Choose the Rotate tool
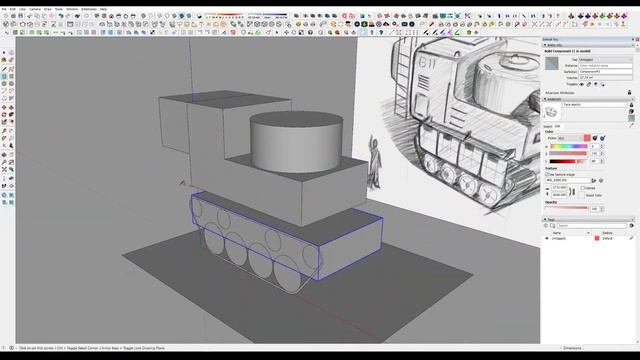 [x=4, y=115]
